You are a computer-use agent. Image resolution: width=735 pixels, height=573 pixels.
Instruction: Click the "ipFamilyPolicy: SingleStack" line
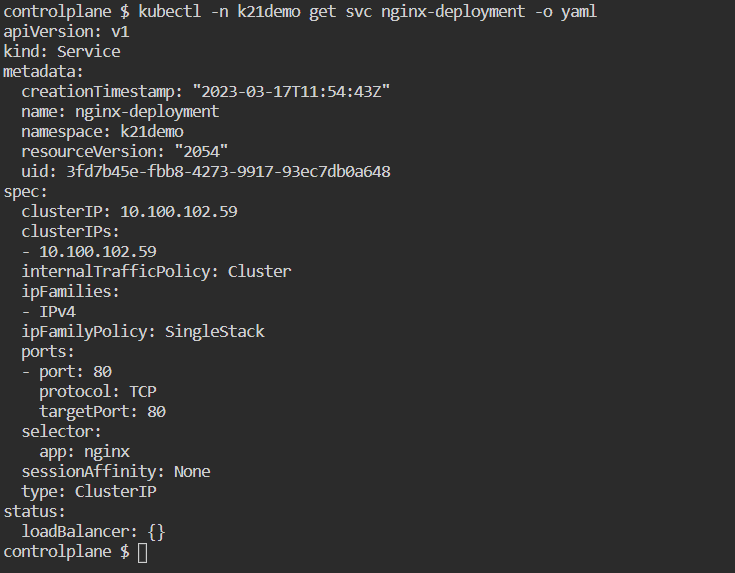143,331
